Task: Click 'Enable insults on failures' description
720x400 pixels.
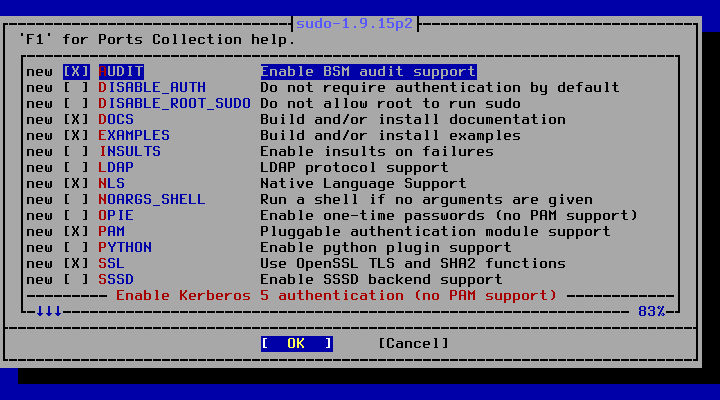Action: coord(377,152)
